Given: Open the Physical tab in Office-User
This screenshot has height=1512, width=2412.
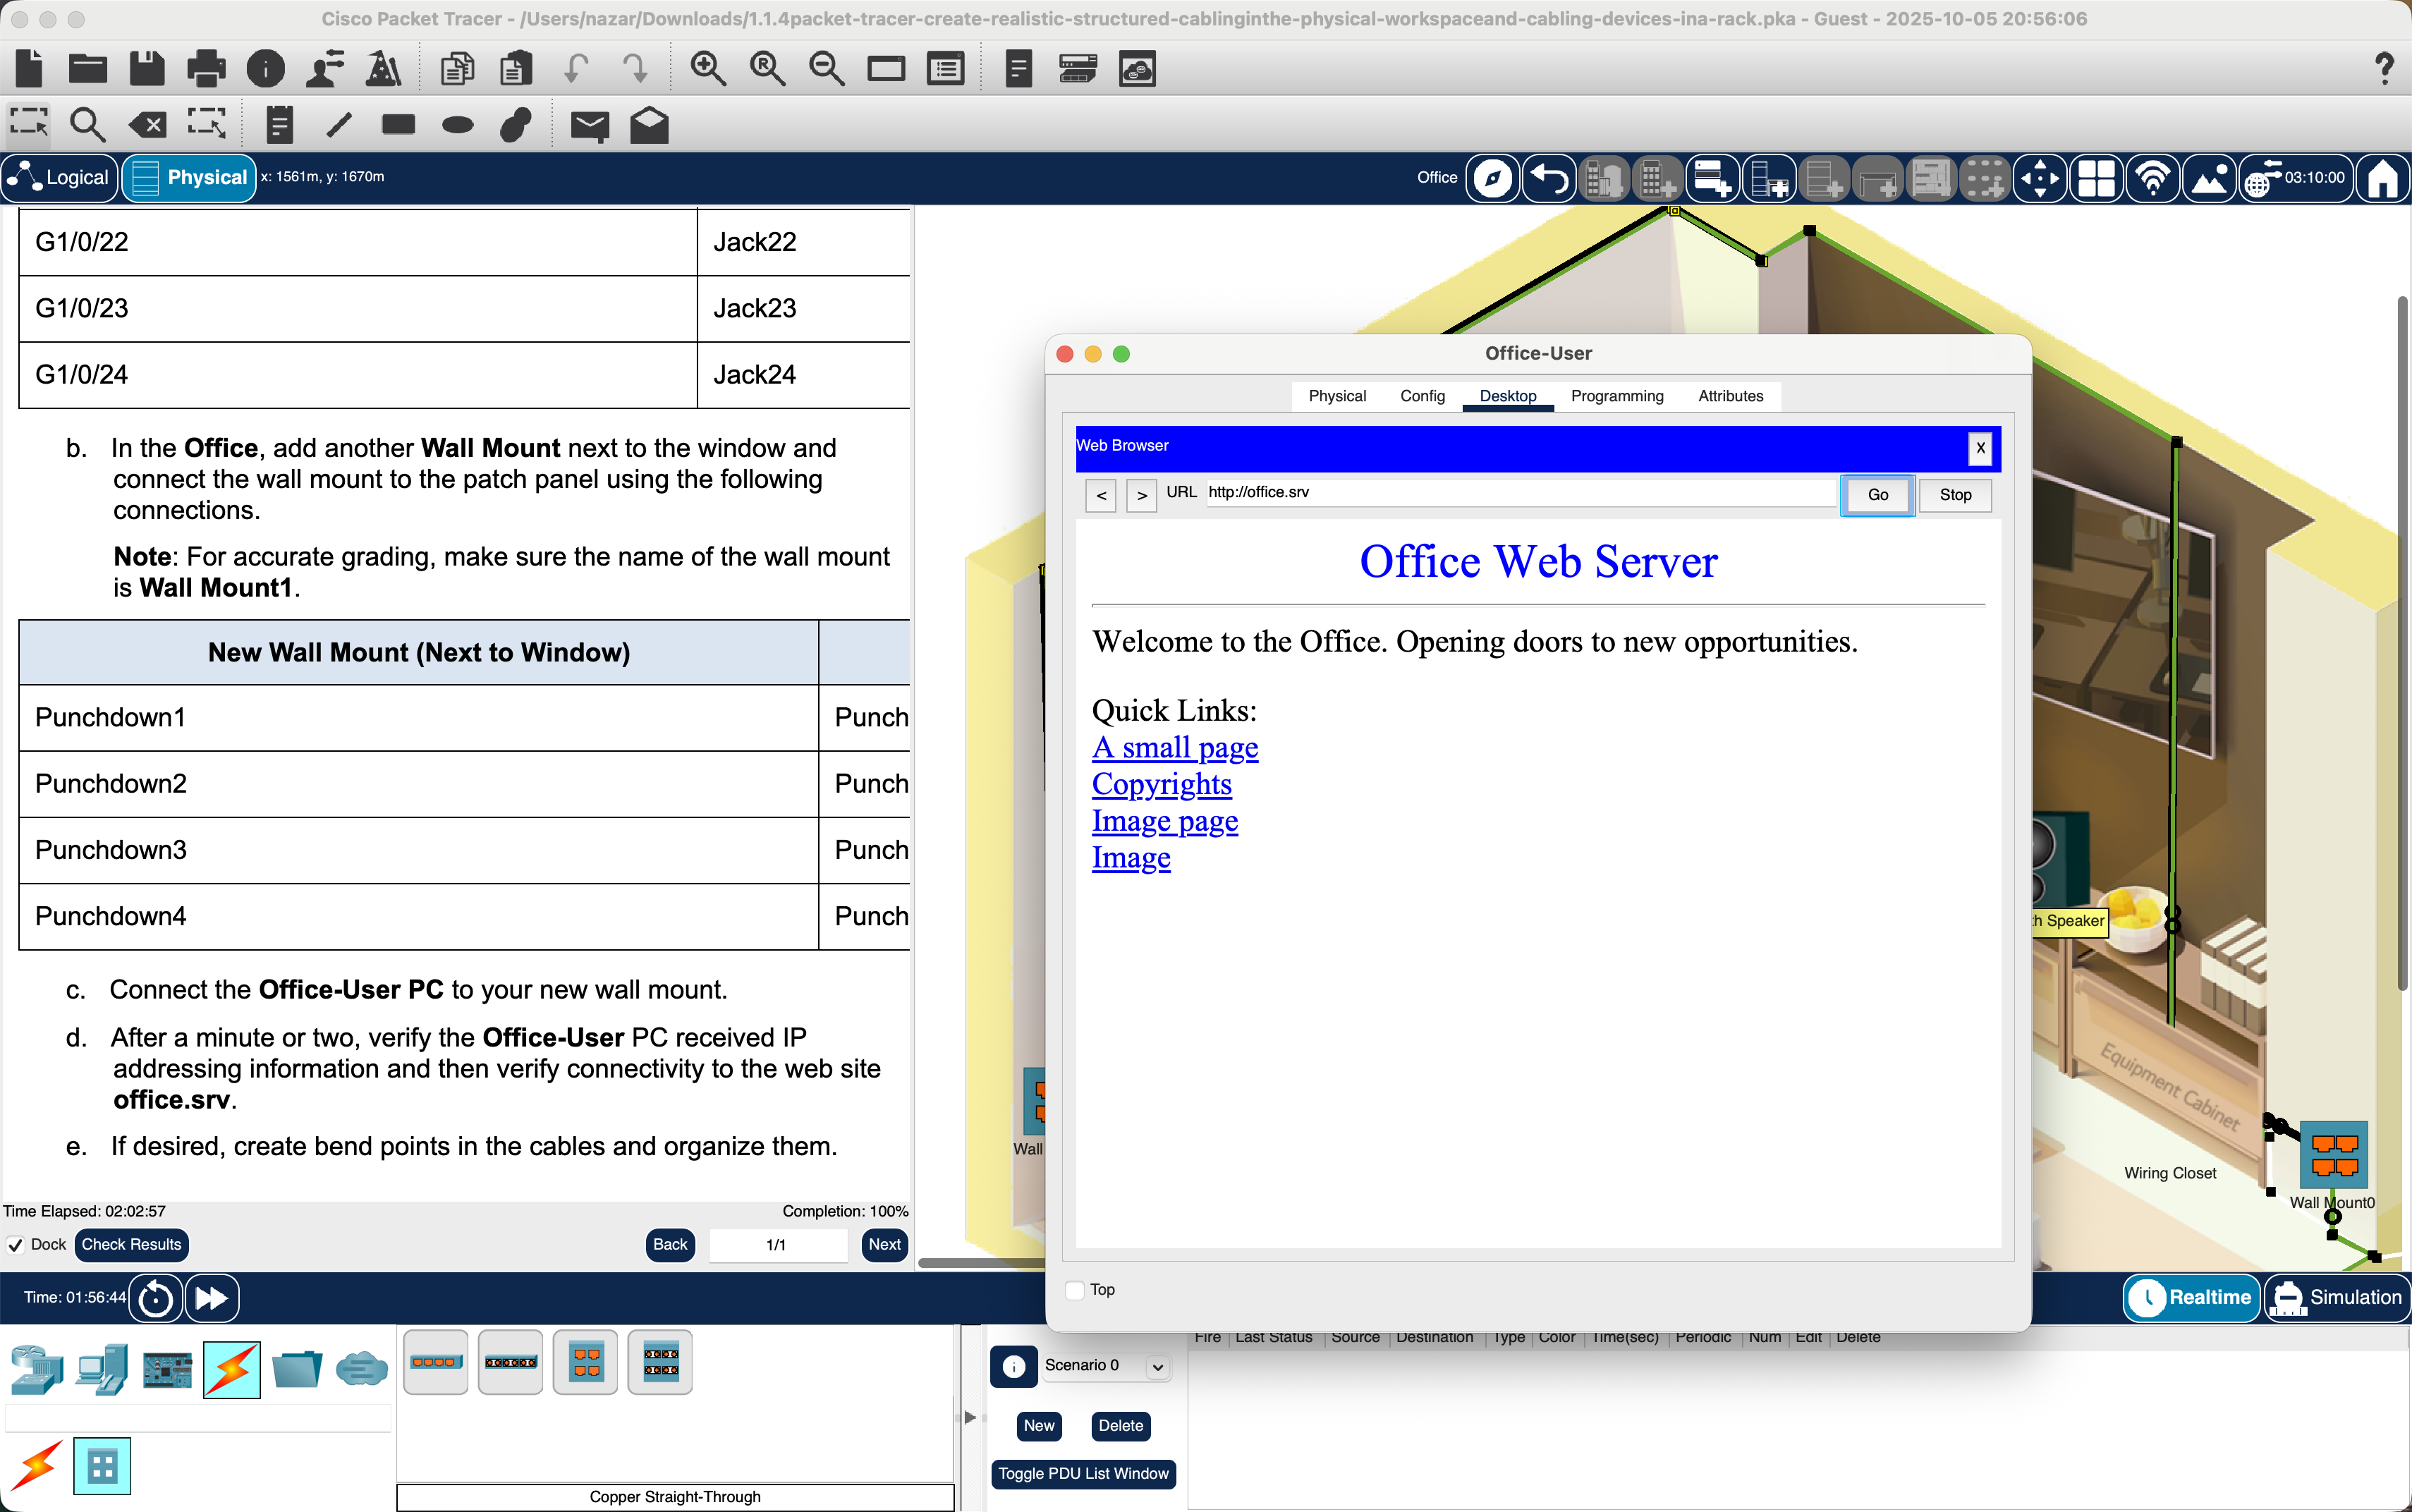Looking at the screenshot, I should tap(1337, 396).
